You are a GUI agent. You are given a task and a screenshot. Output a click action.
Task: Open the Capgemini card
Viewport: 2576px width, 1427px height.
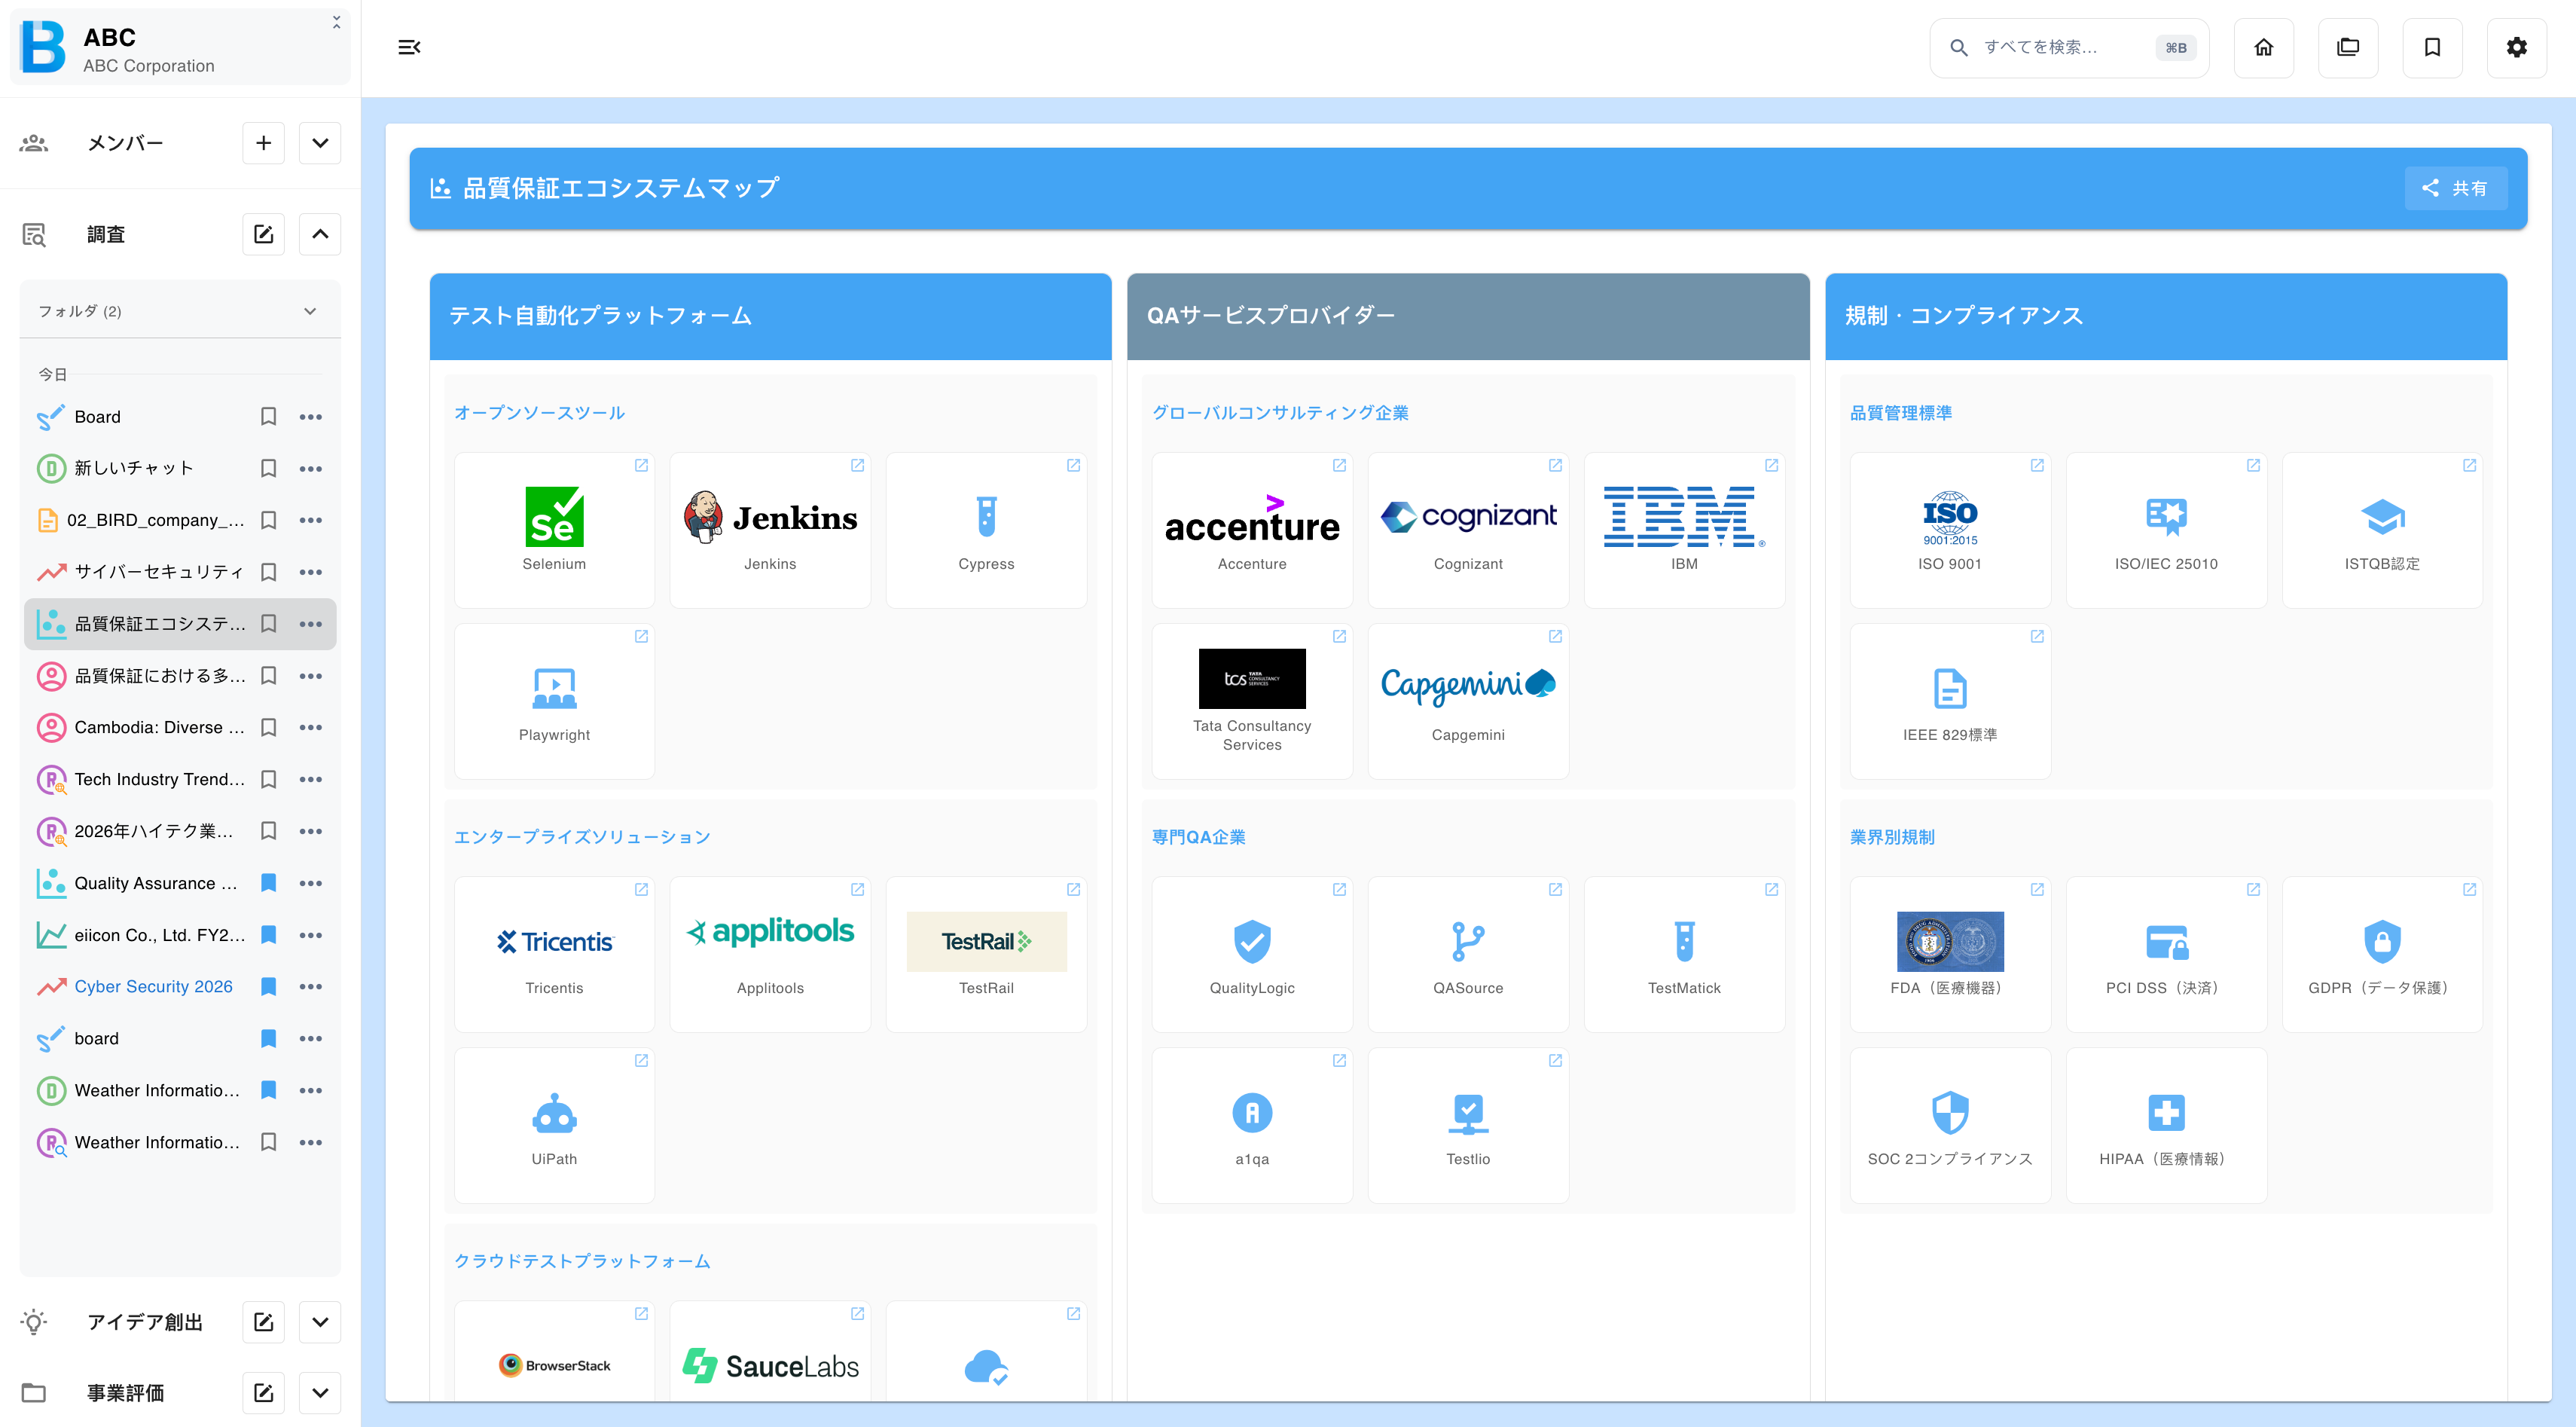pos(1468,701)
